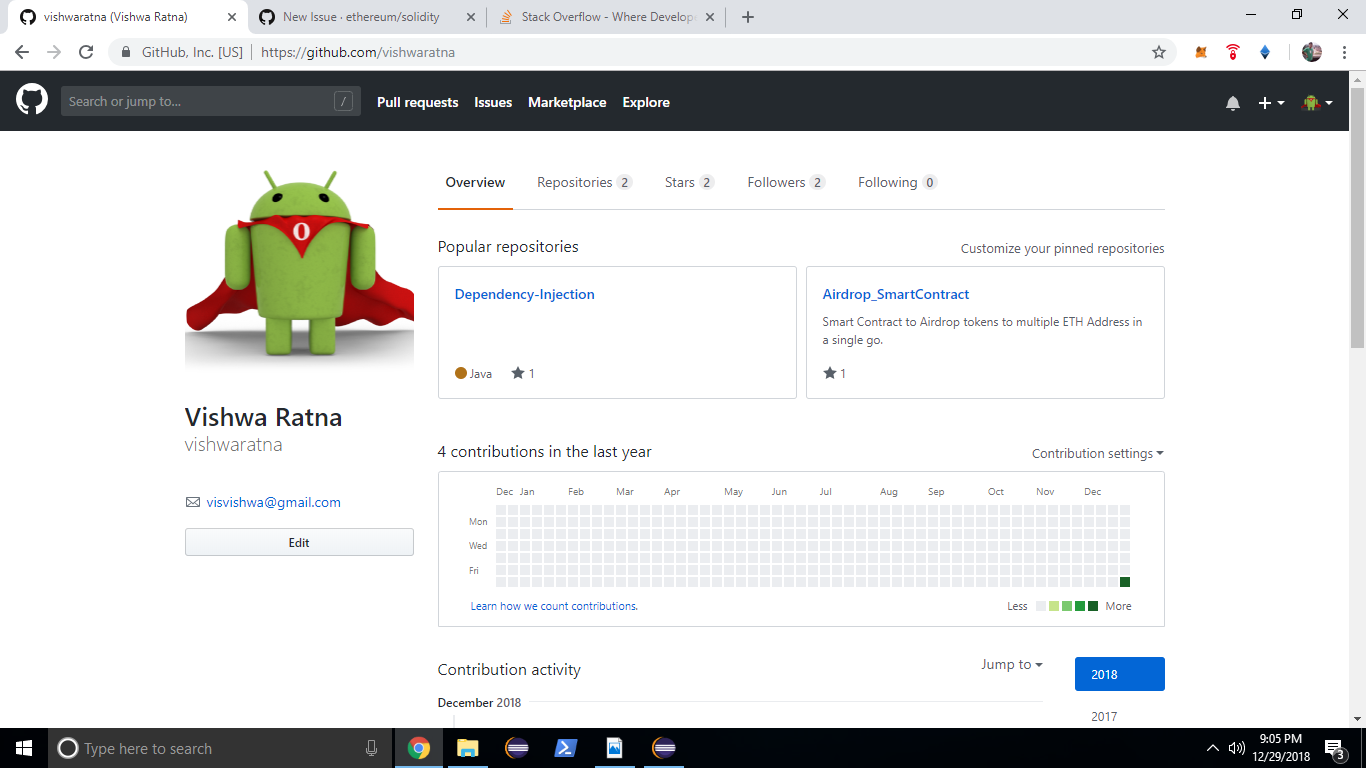Click the GitHub octocat logo
The height and width of the screenshot is (768, 1366).
(31, 100)
